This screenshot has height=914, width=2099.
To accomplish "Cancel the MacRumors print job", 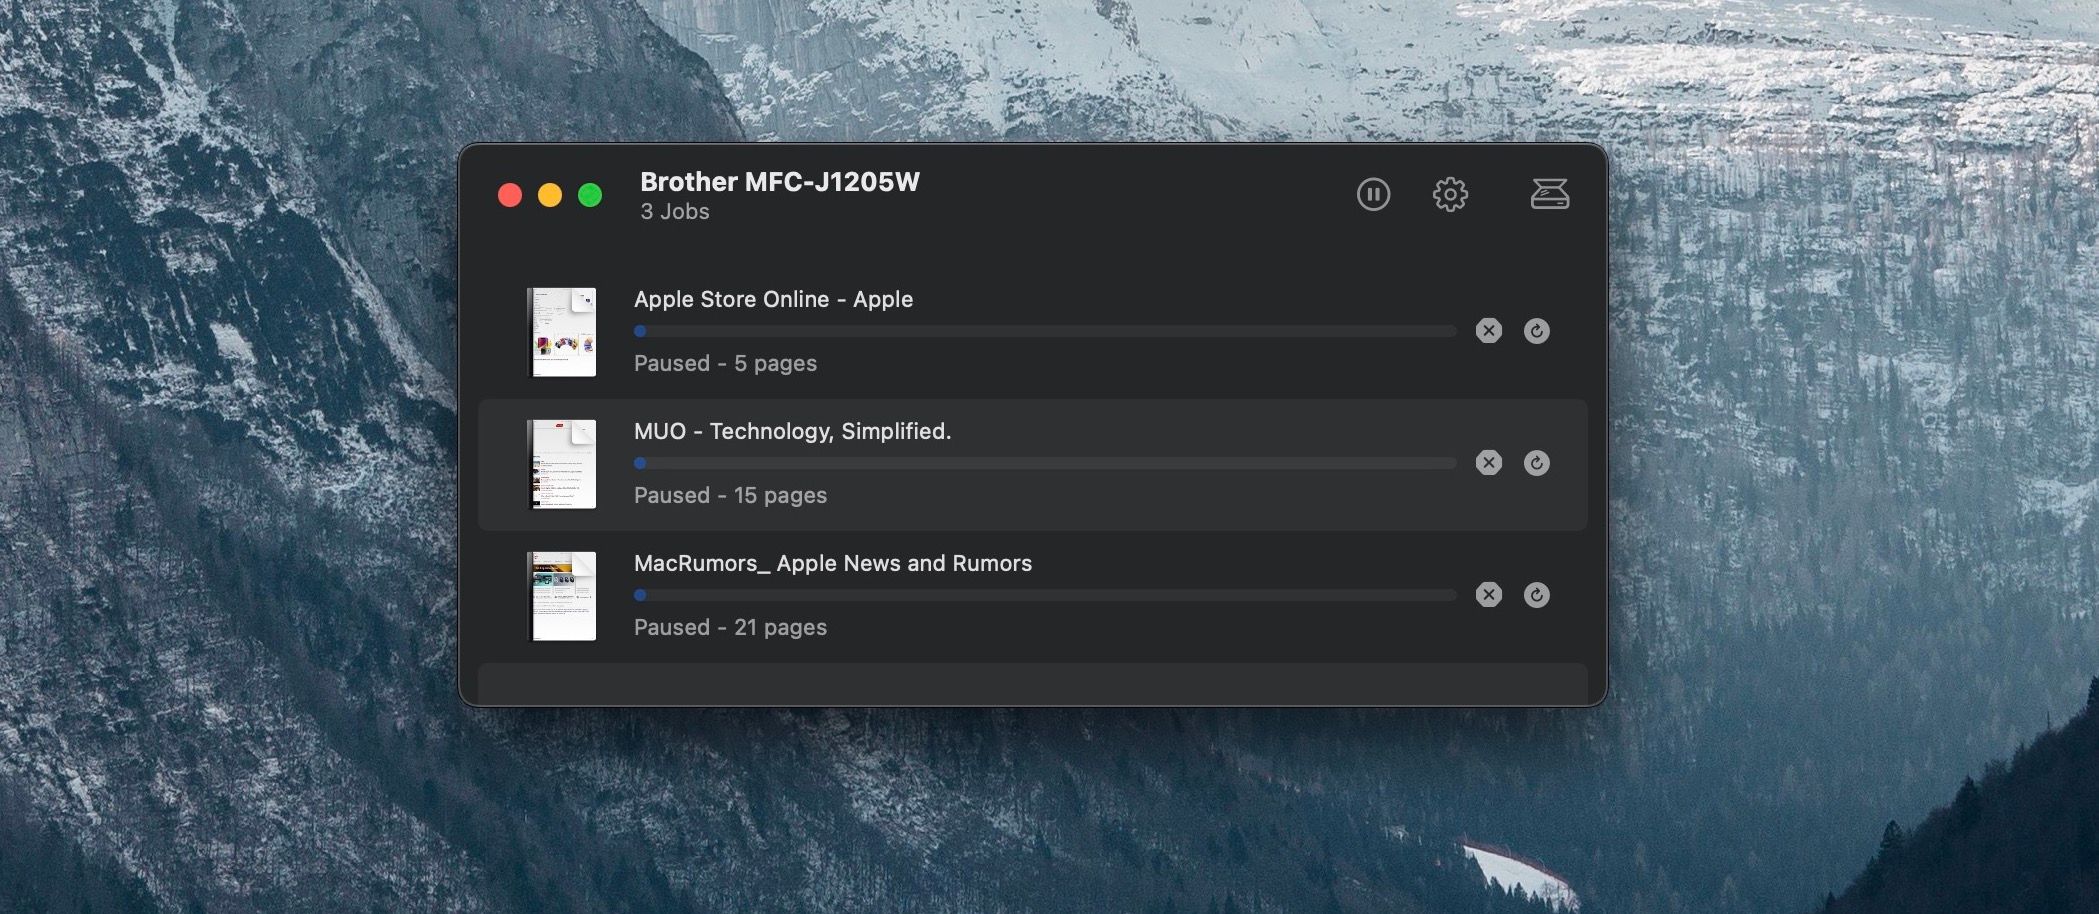I will pyautogui.click(x=1489, y=595).
